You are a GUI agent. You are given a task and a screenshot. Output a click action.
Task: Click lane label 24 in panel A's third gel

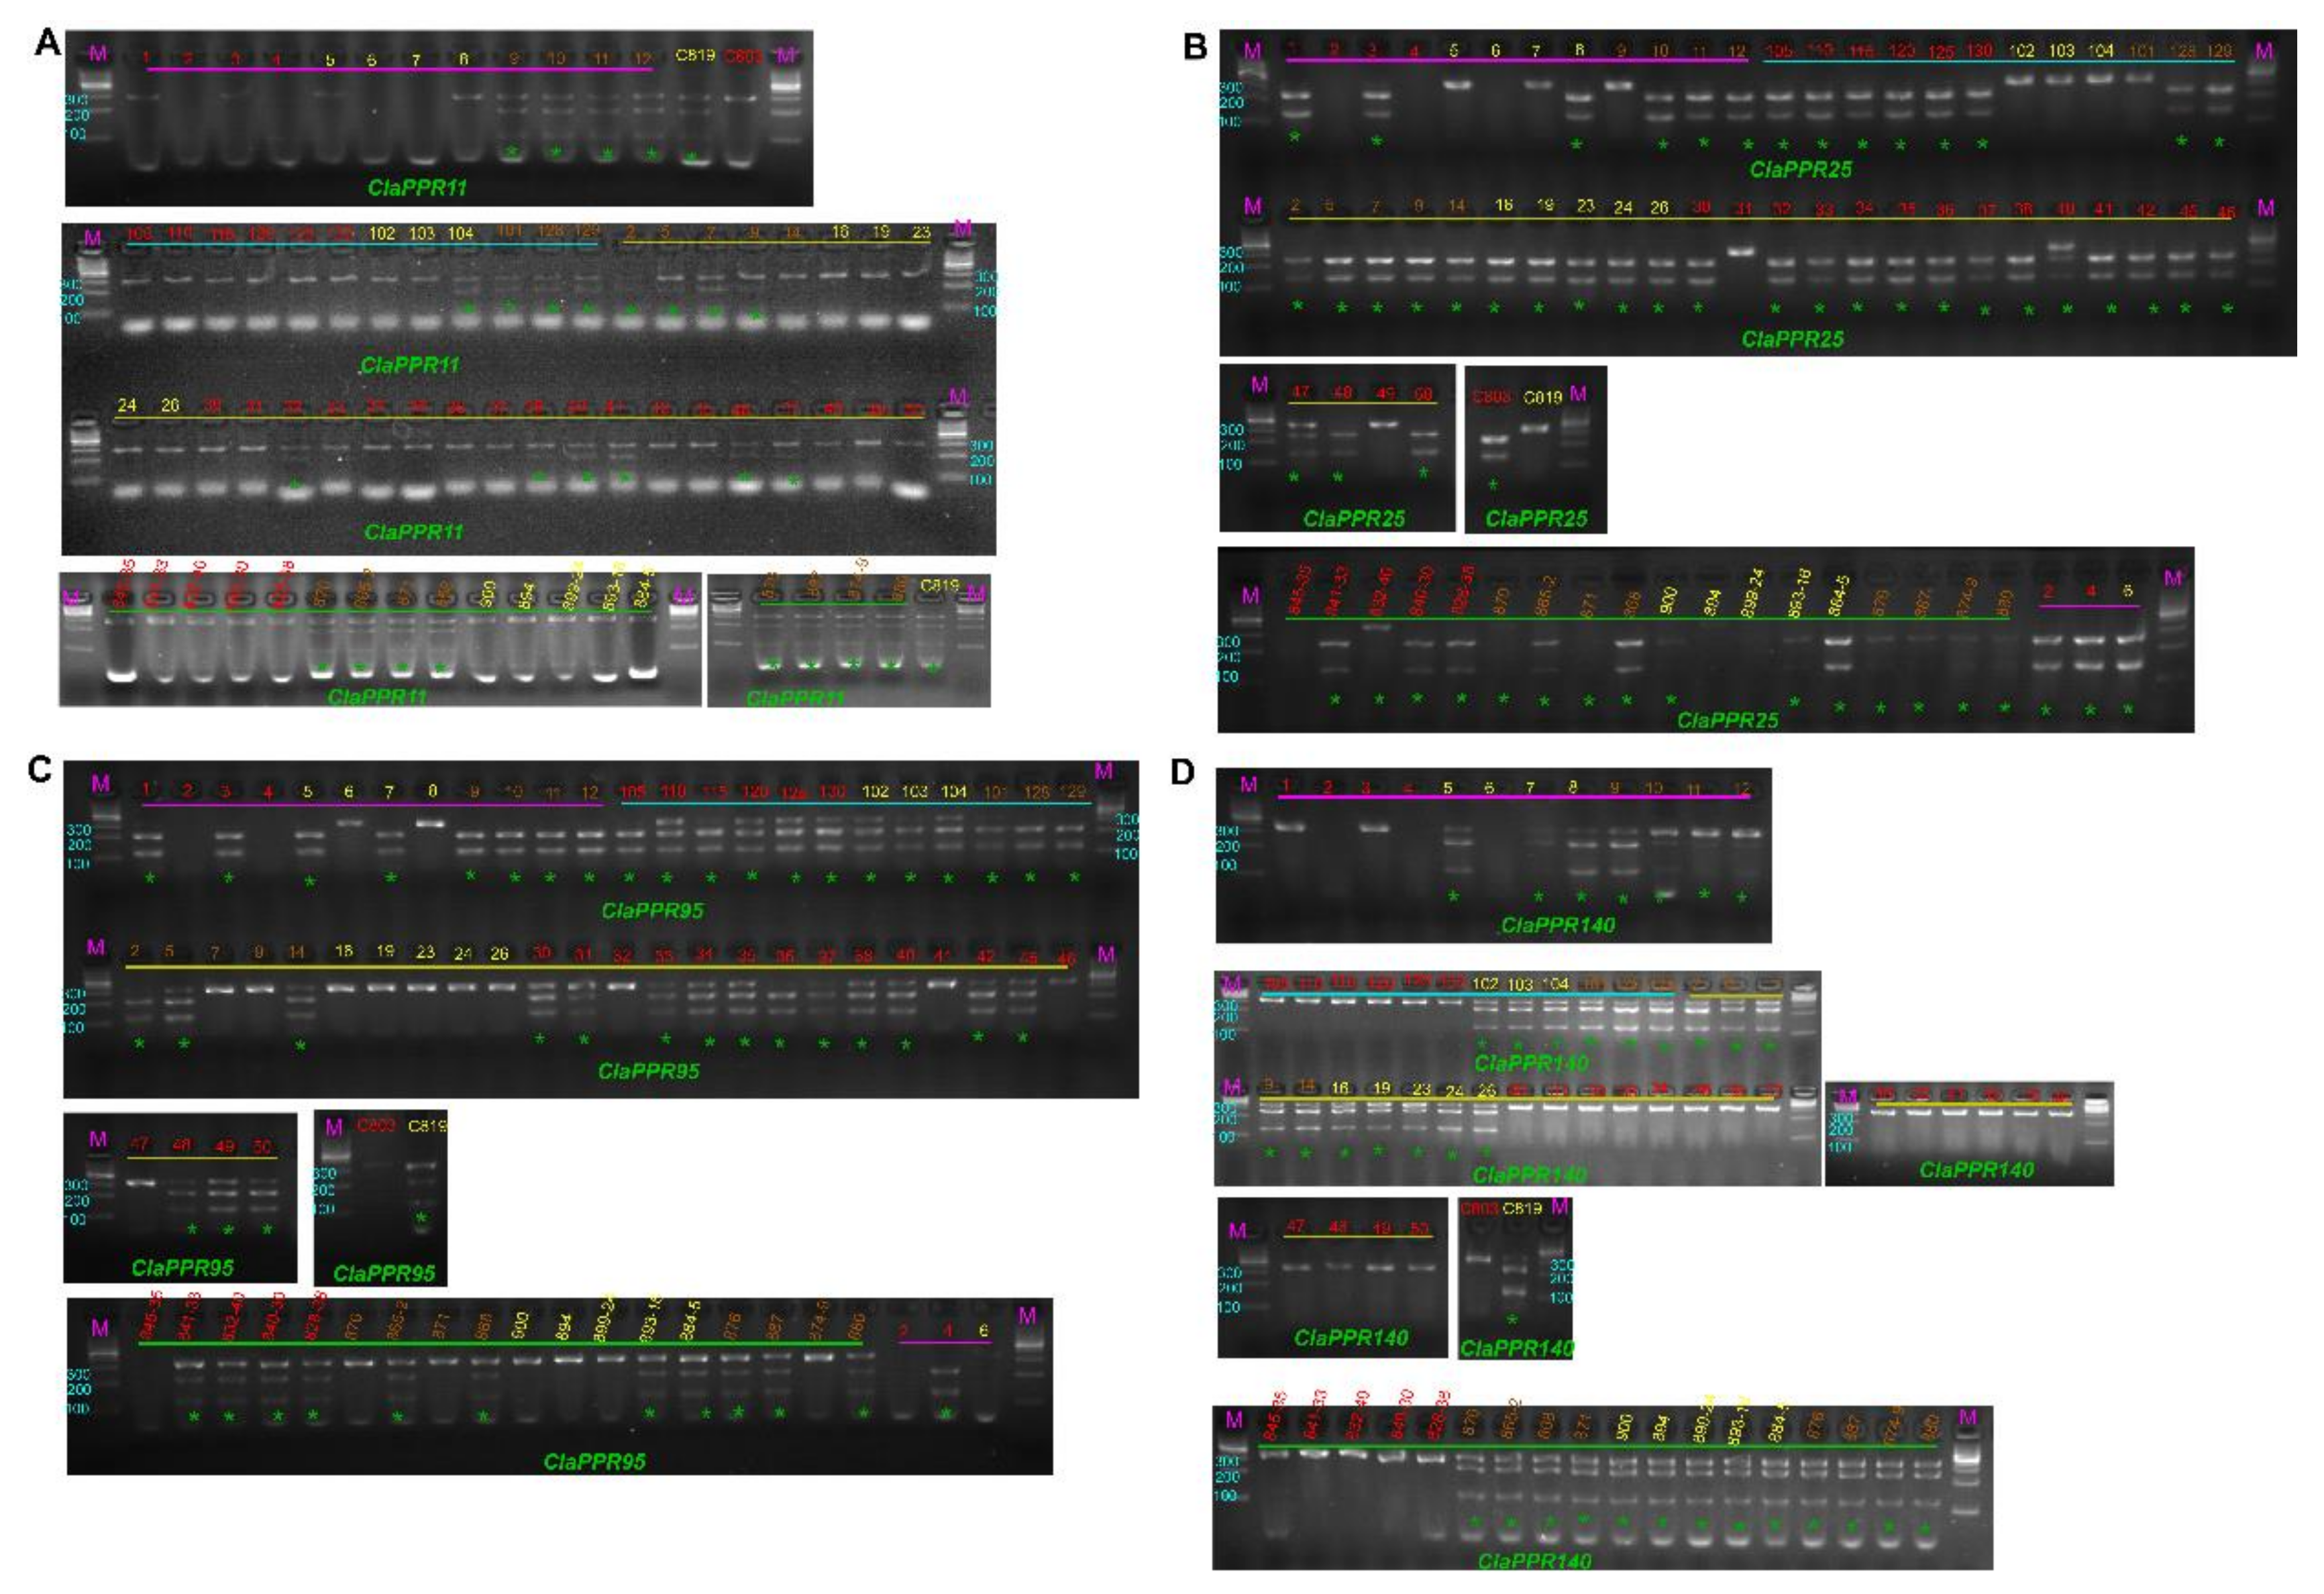click(x=127, y=406)
